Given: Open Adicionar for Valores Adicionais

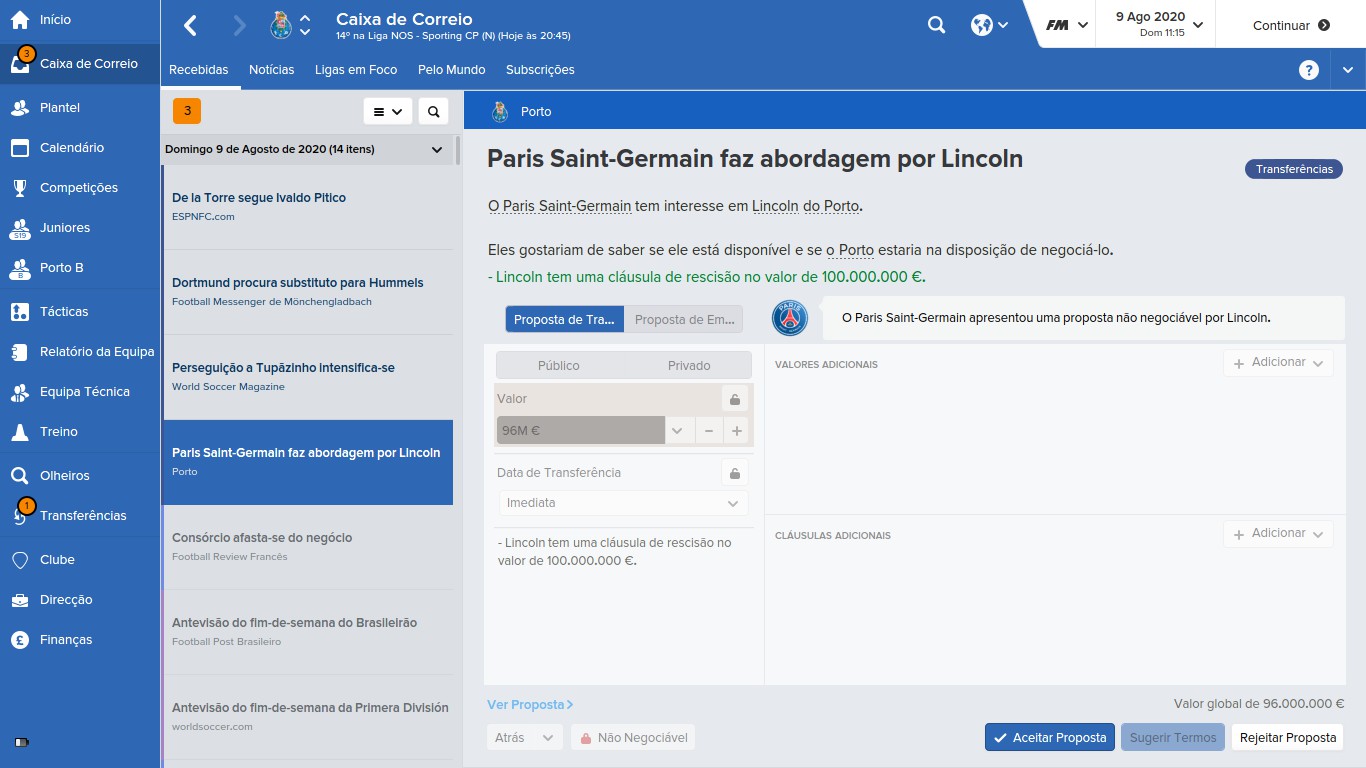Looking at the screenshot, I should pyautogui.click(x=1278, y=362).
